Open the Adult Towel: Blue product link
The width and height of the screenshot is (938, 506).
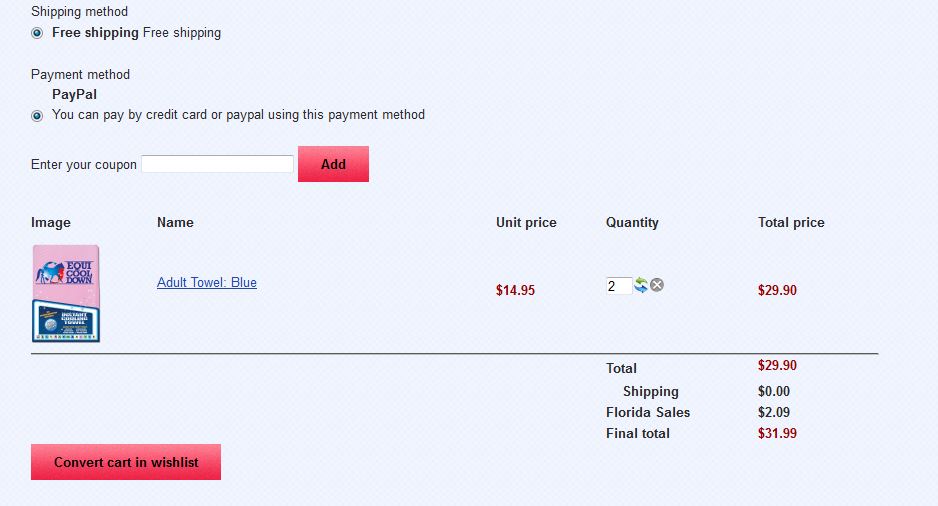point(207,283)
